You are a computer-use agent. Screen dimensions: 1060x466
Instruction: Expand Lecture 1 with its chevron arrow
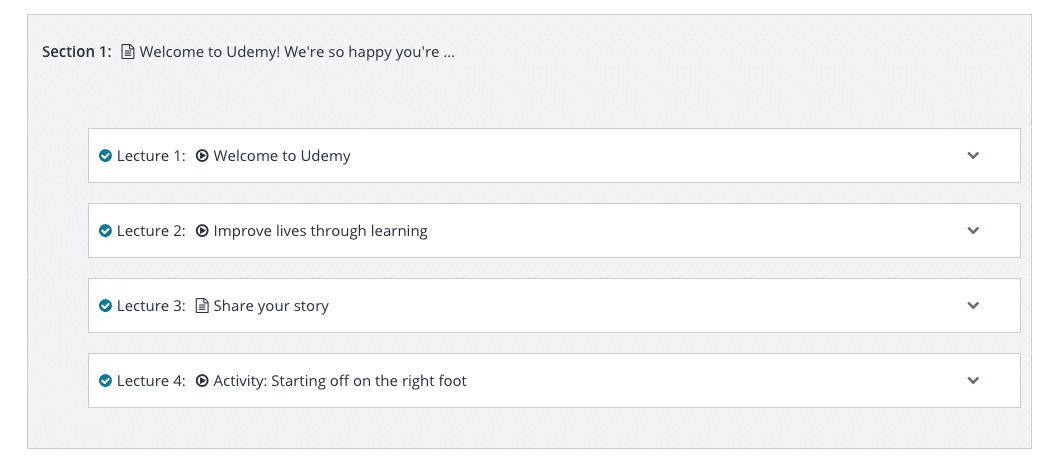(973, 156)
